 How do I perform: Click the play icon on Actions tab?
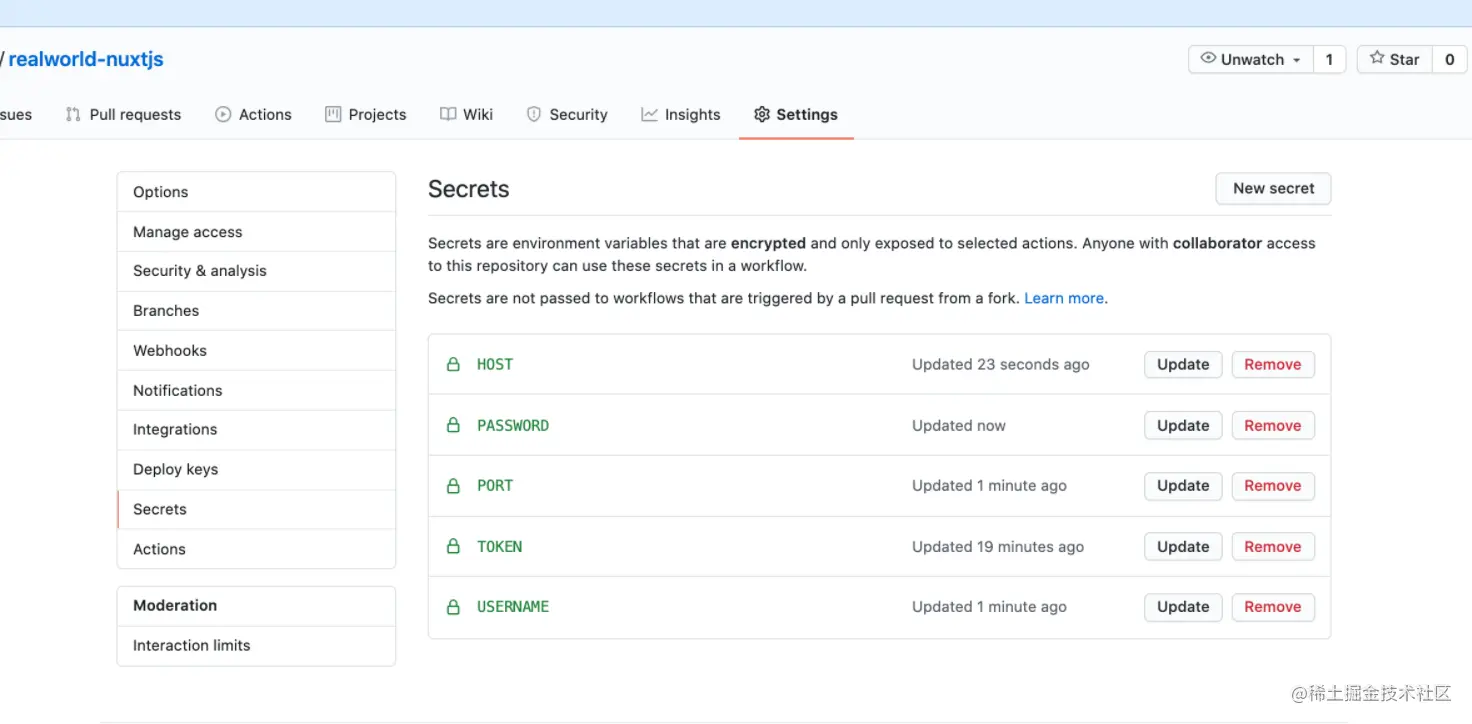click(223, 115)
